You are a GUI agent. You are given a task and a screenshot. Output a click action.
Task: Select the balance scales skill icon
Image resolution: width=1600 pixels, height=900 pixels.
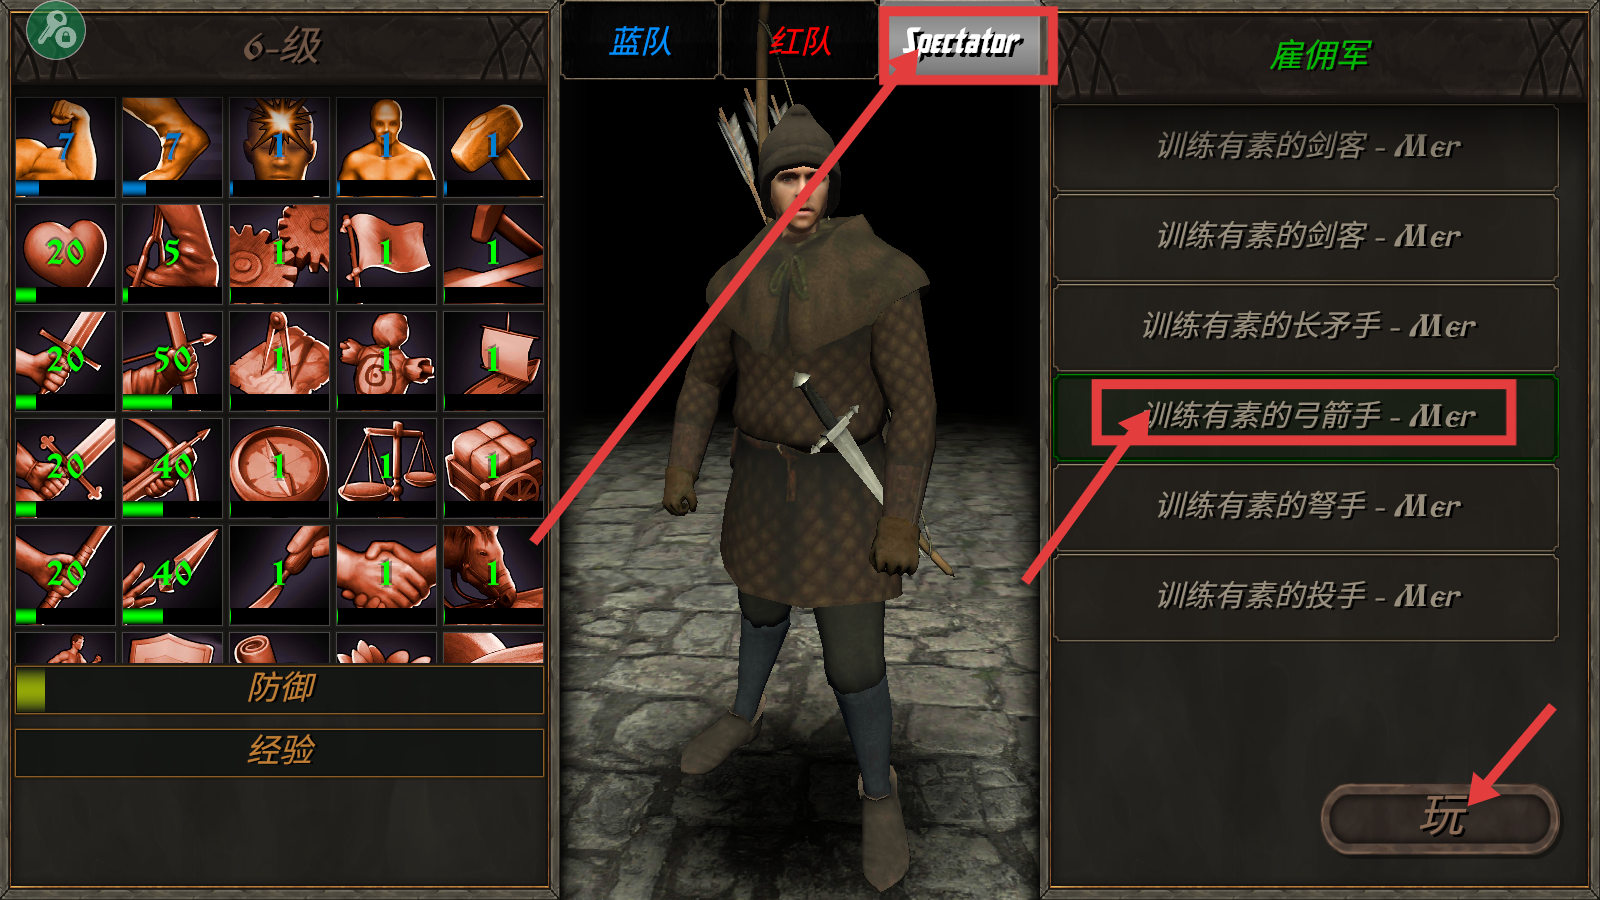point(386,467)
